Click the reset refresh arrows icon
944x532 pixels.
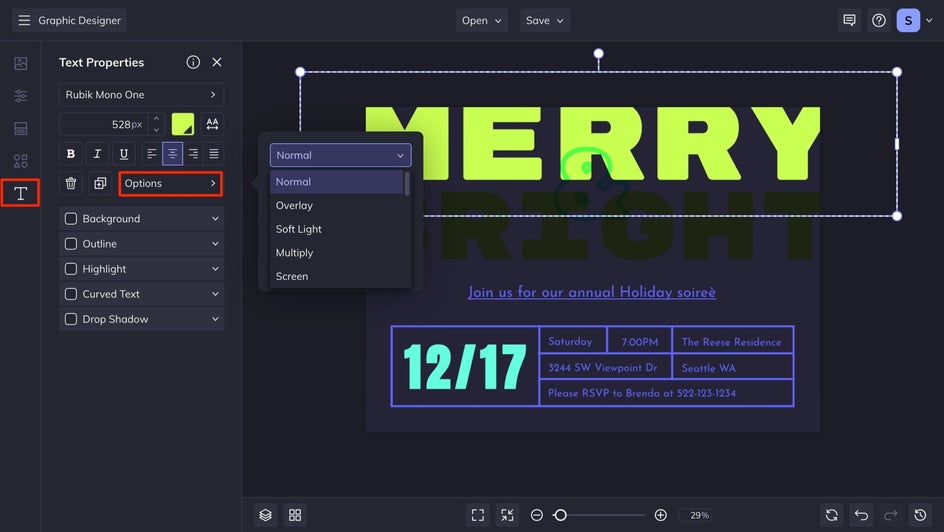[x=831, y=515]
